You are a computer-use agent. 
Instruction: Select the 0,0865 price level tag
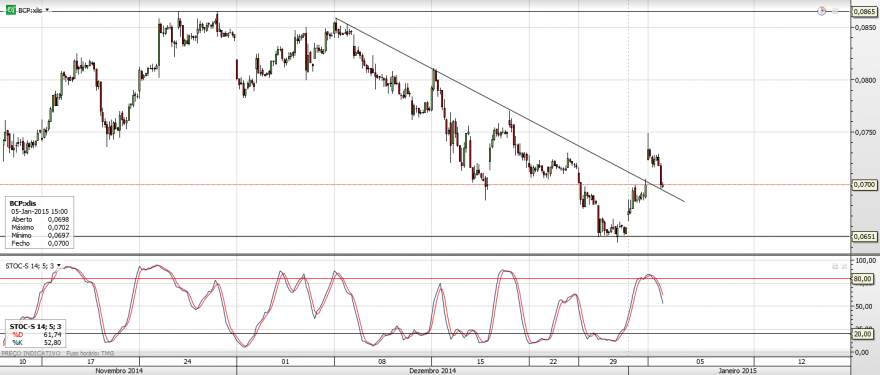[x=865, y=11]
